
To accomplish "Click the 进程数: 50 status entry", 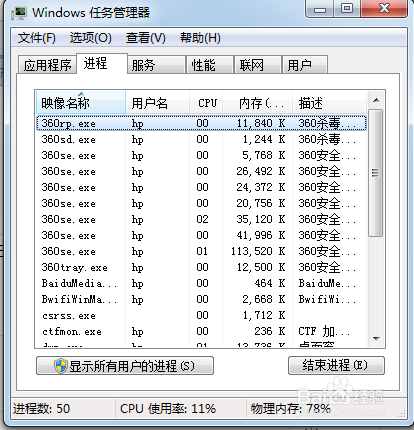I will pyautogui.click(x=42, y=409).
